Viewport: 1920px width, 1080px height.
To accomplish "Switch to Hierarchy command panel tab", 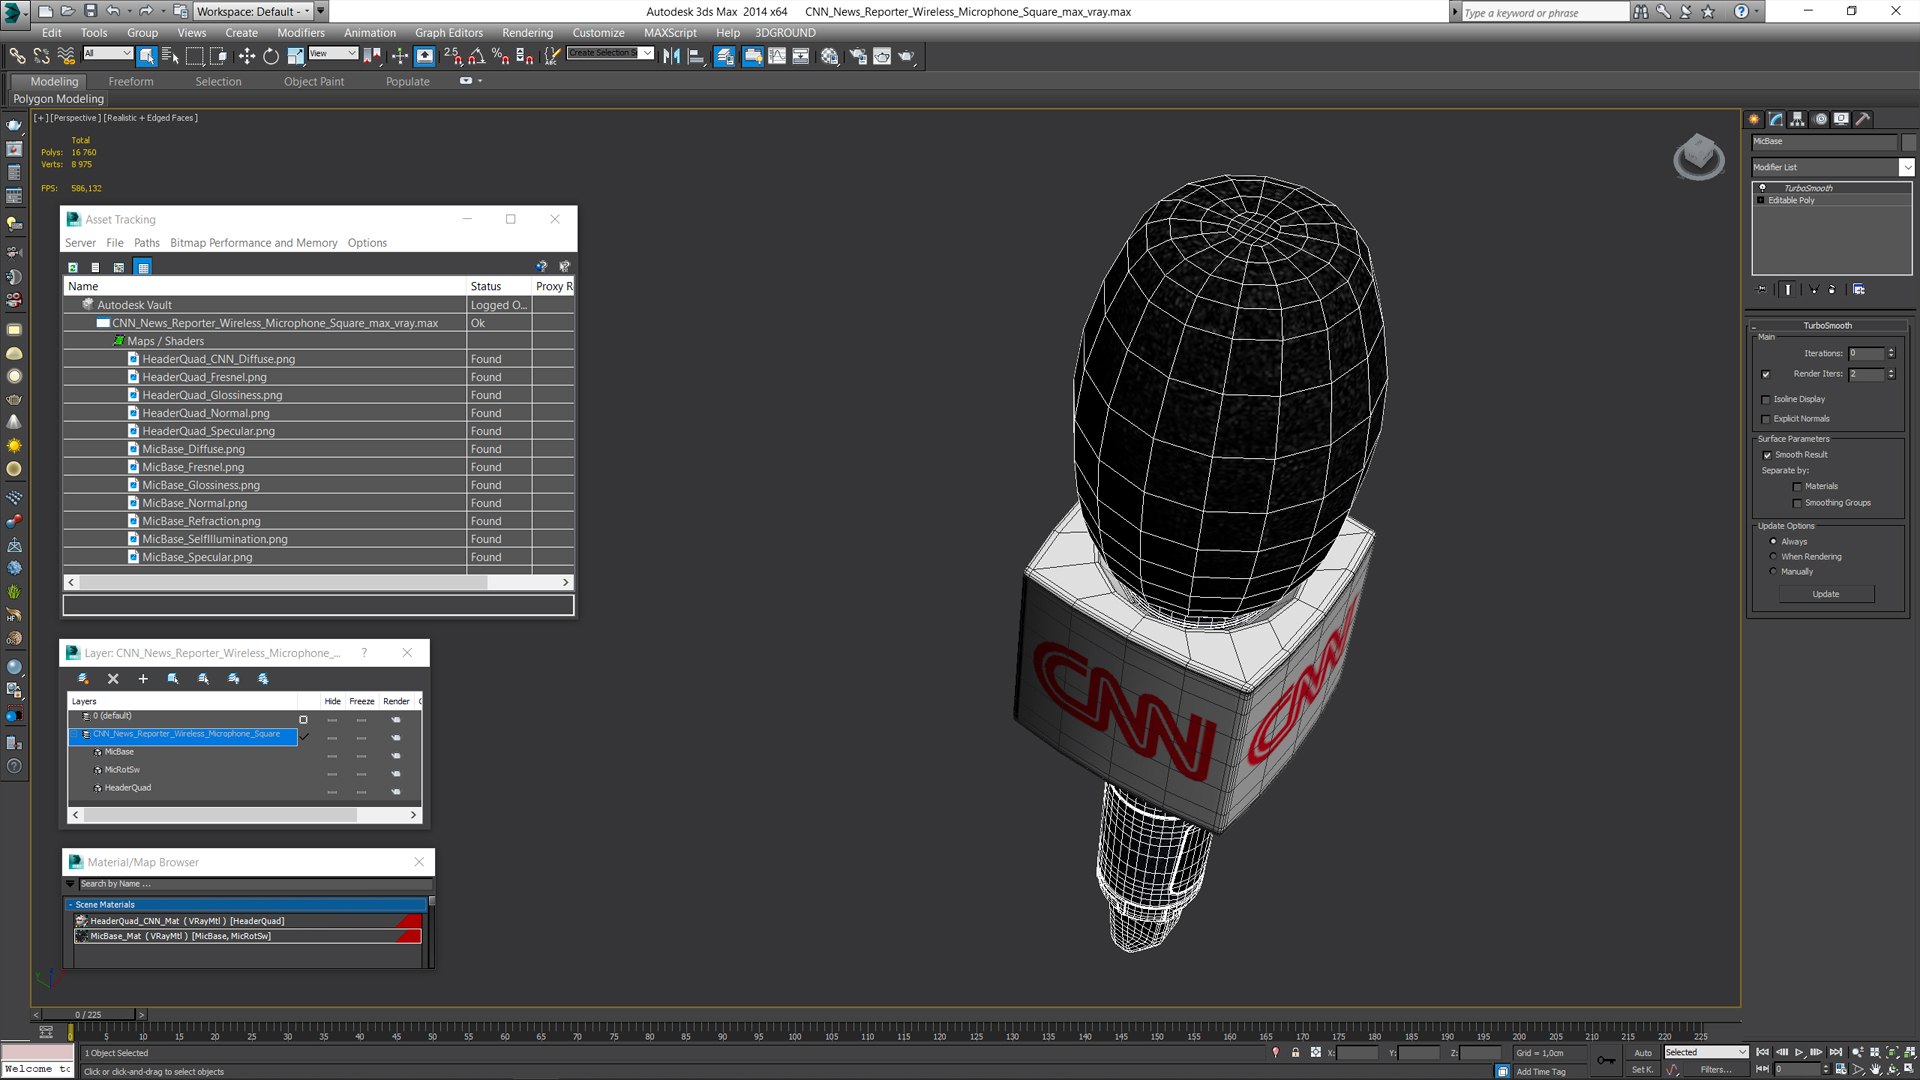I will pyautogui.click(x=1797, y=119).
